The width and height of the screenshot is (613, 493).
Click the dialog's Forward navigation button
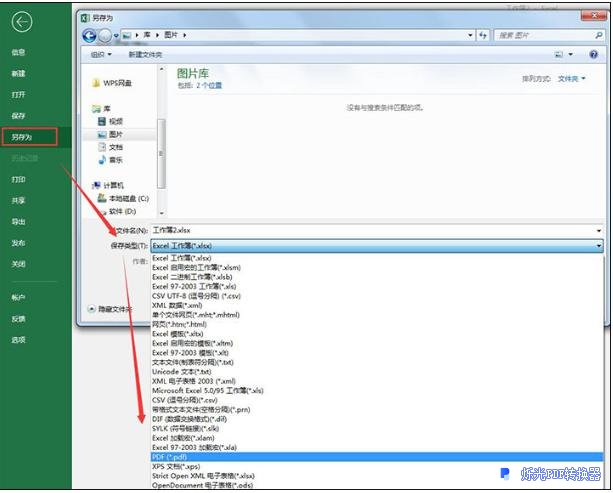105,36
